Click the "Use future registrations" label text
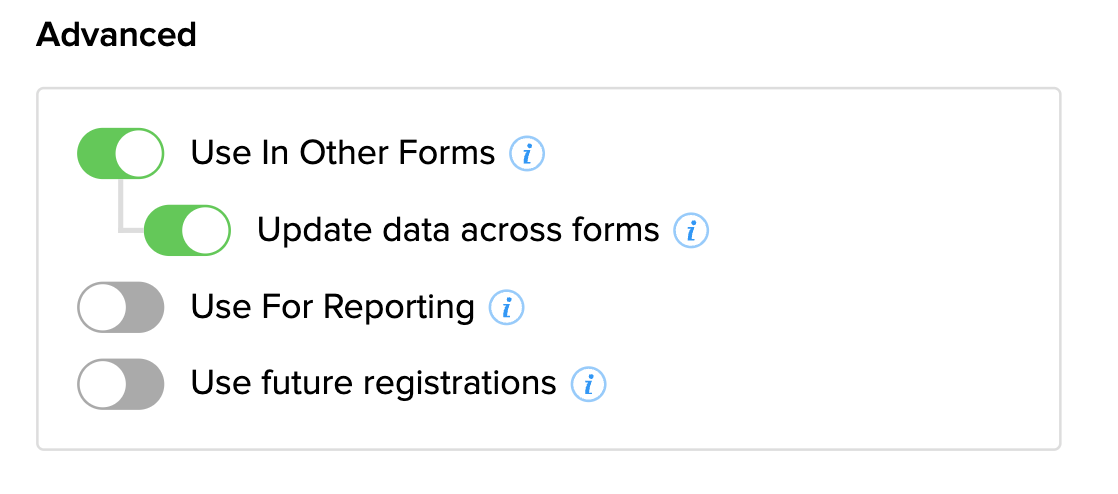 pos(373,383)
